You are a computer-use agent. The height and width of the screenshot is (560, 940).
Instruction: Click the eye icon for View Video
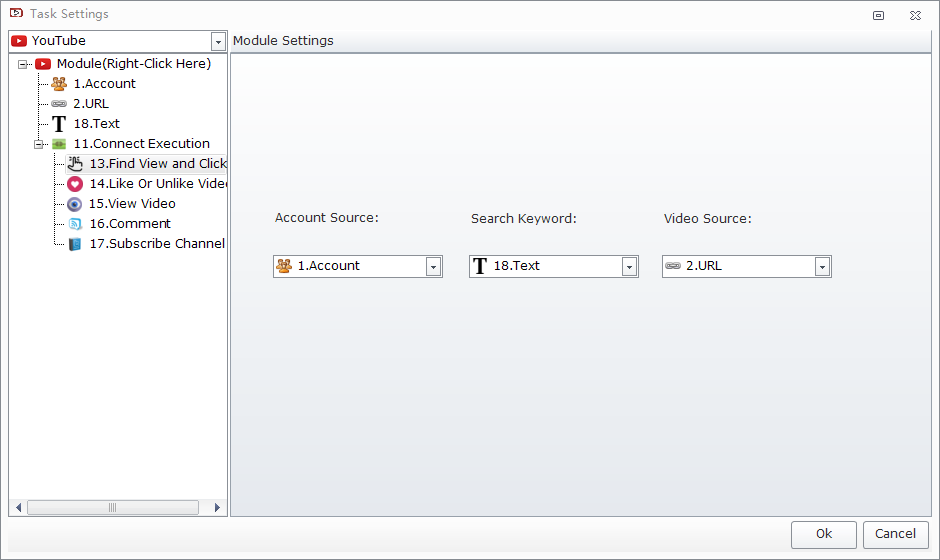coord(74,204)
